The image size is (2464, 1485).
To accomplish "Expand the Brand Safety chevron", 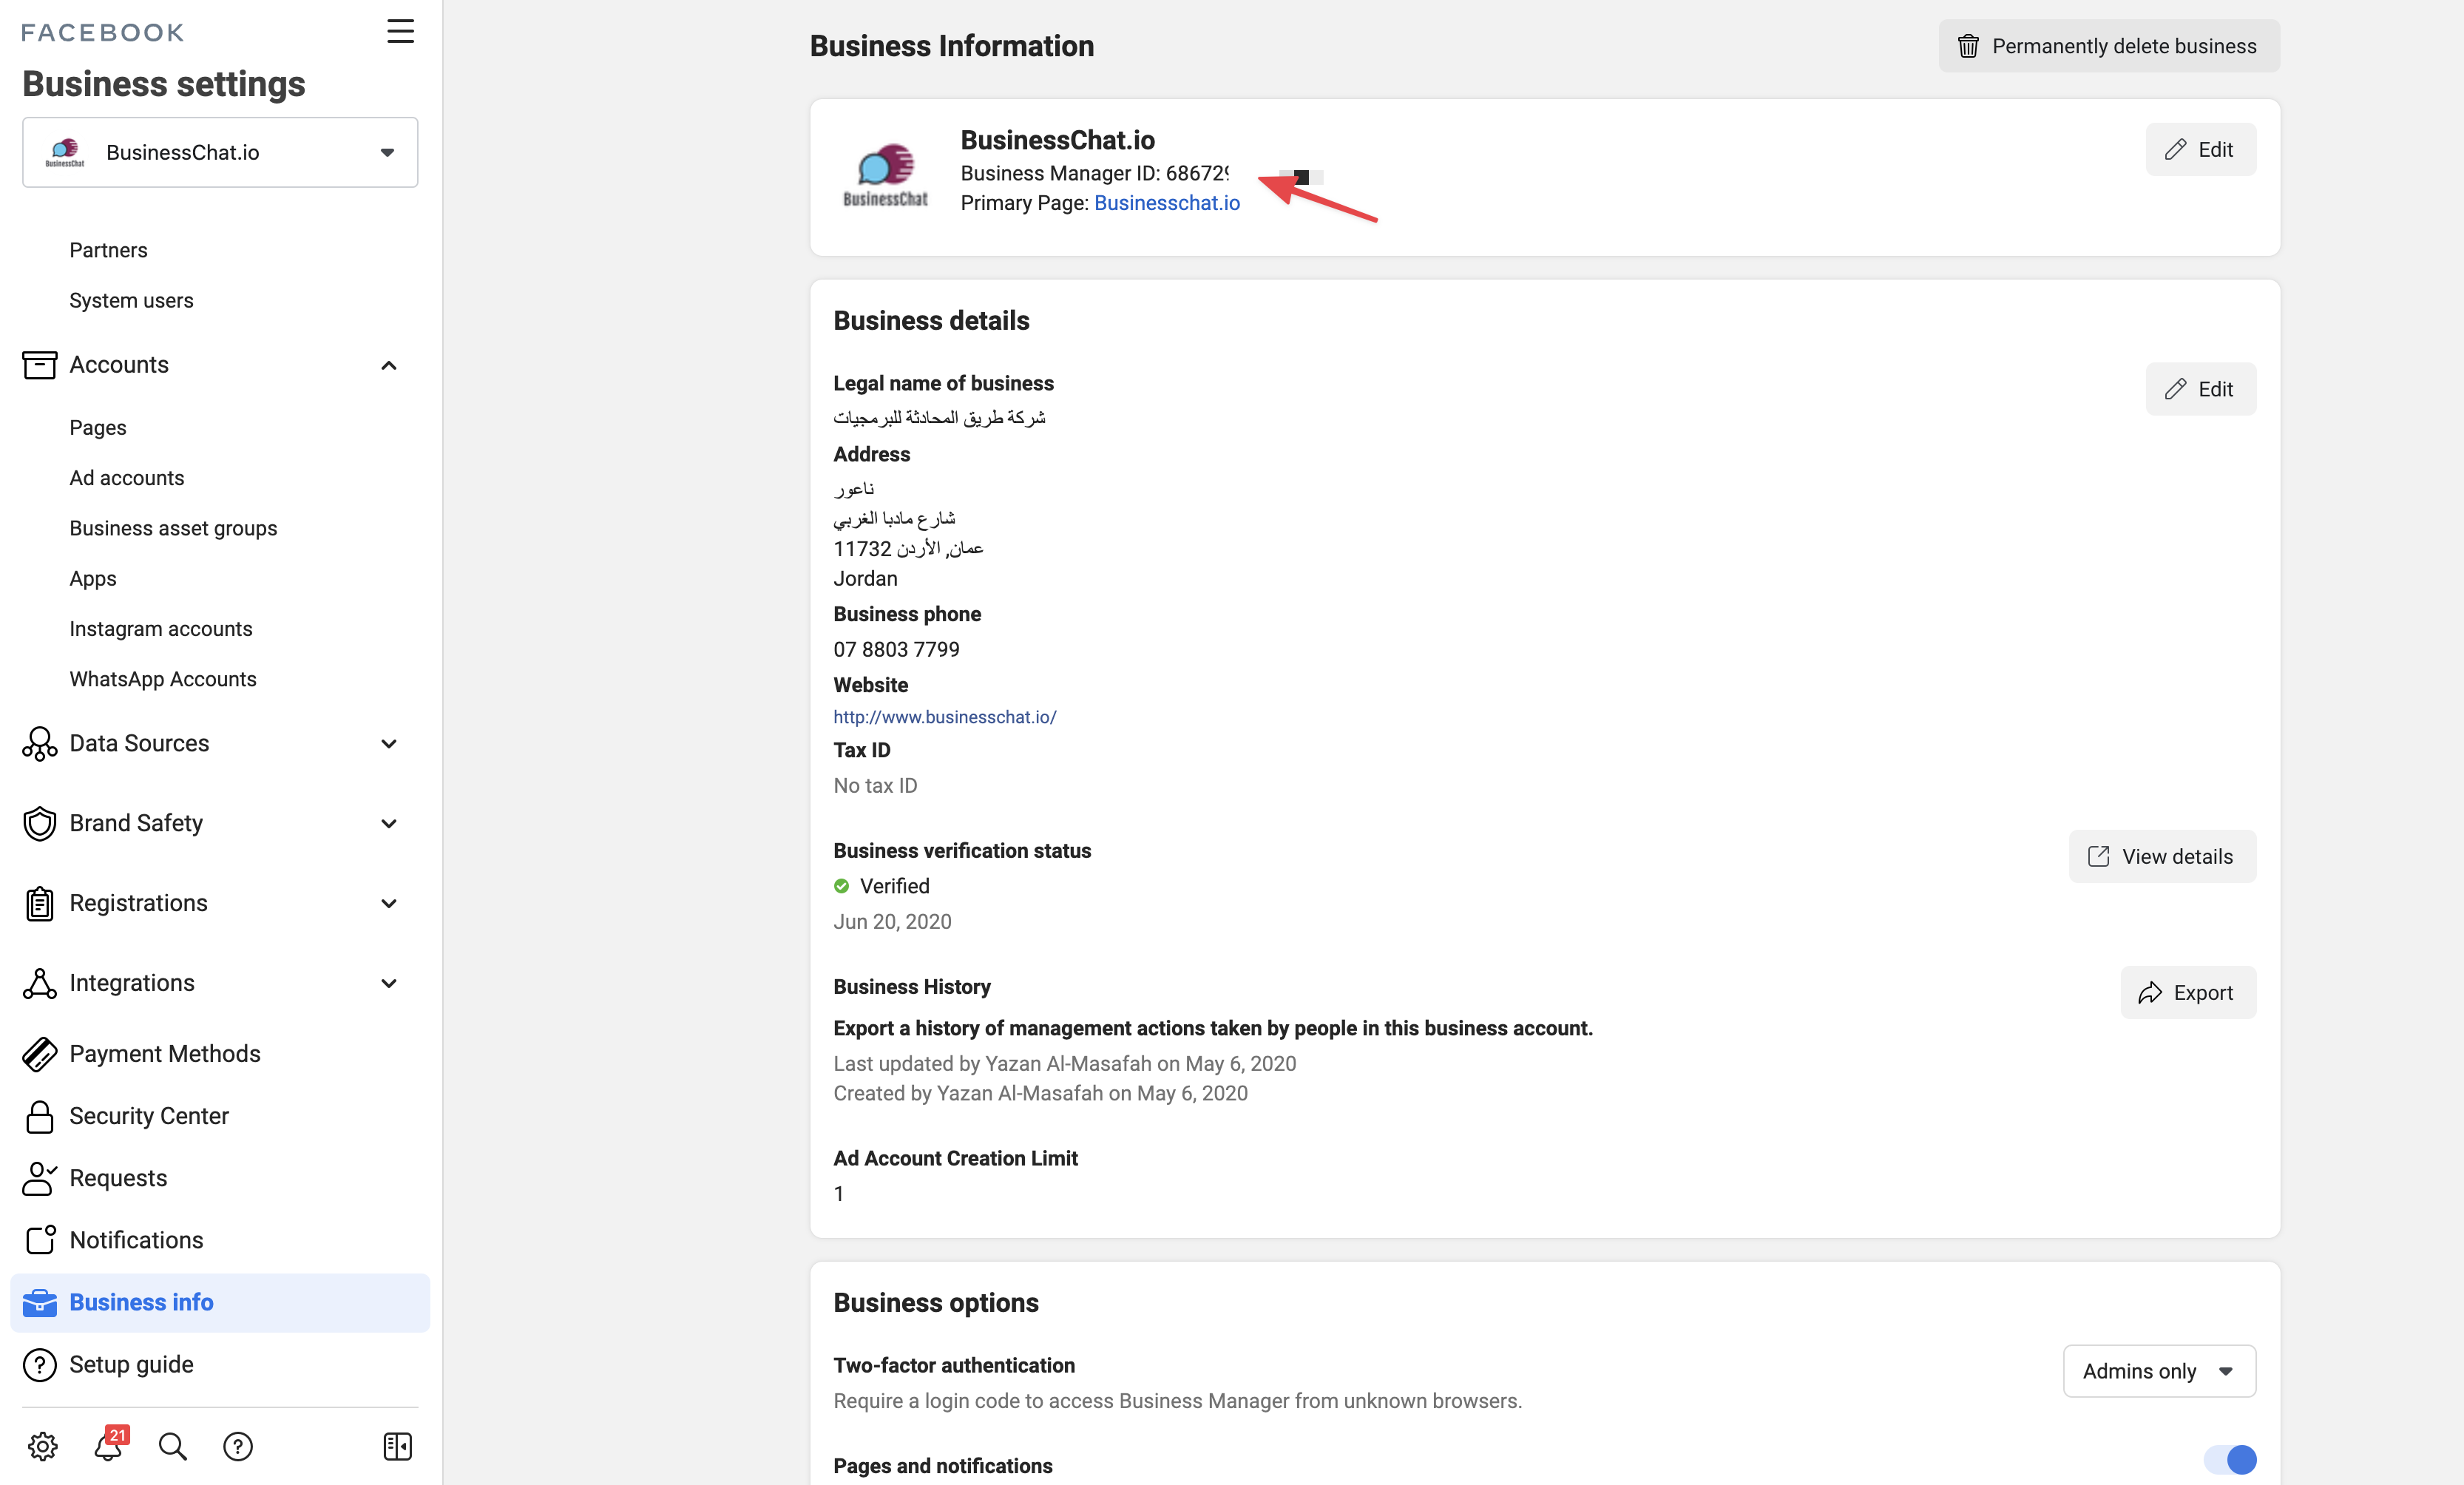I will (x=389, y=823).
